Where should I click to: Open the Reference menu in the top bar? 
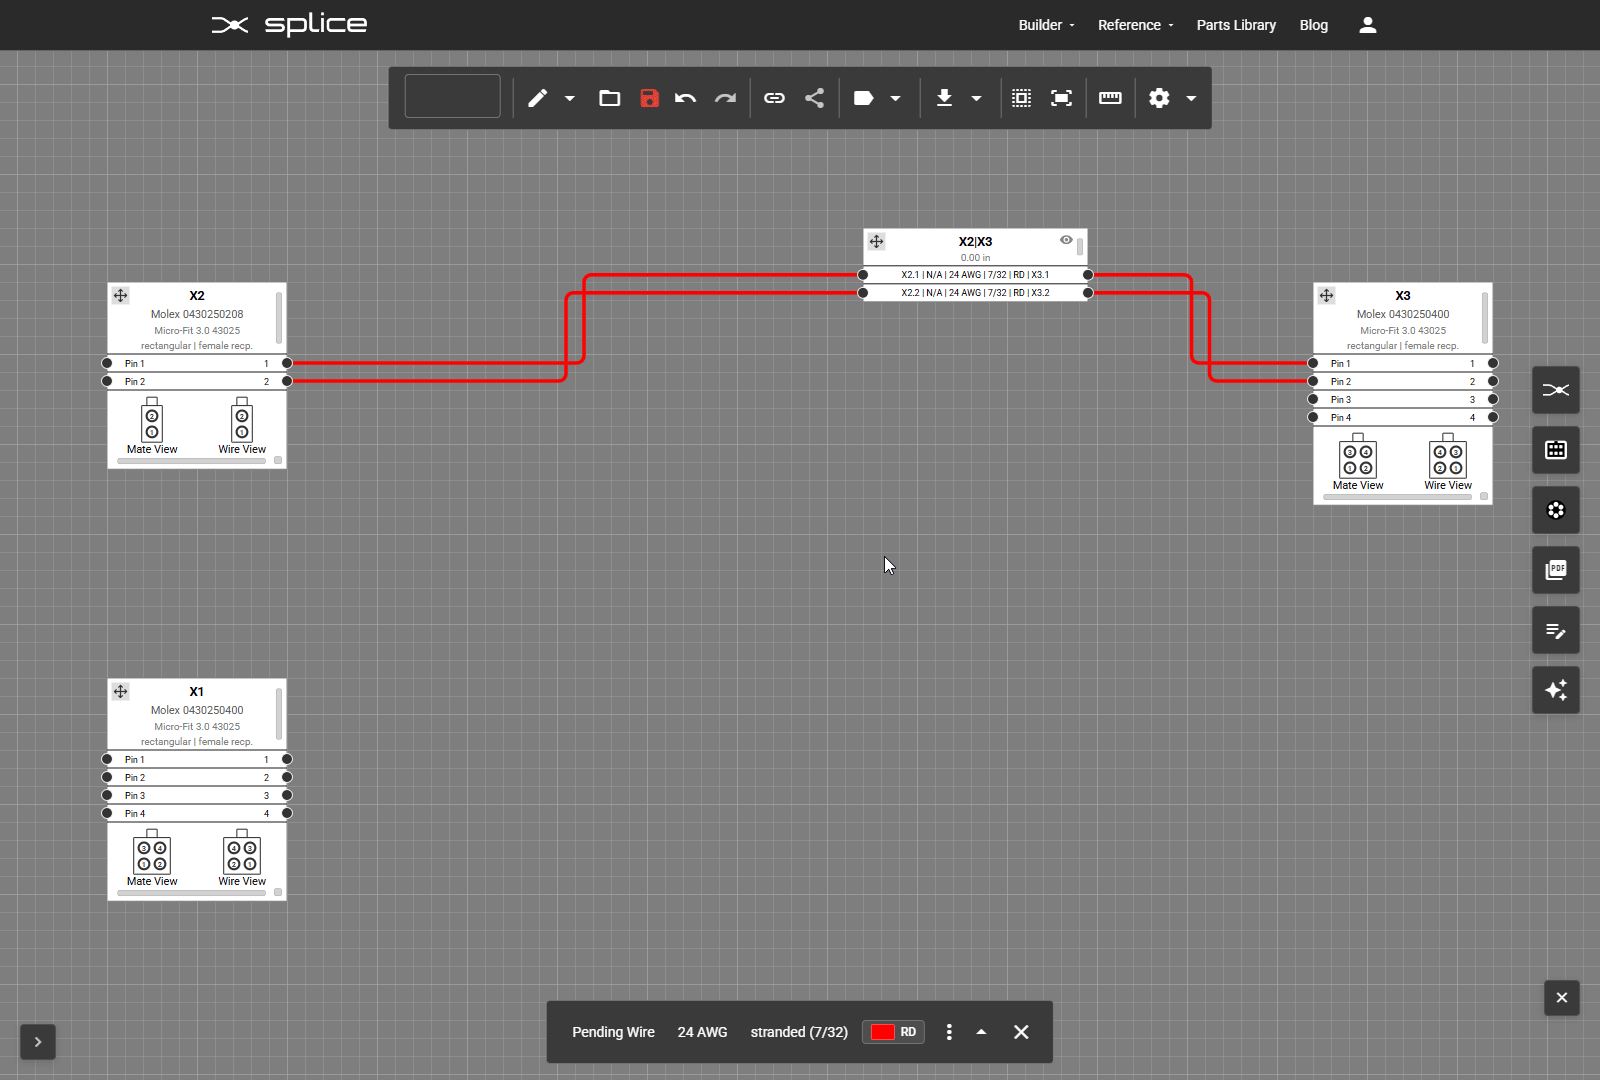(1131, 25)
